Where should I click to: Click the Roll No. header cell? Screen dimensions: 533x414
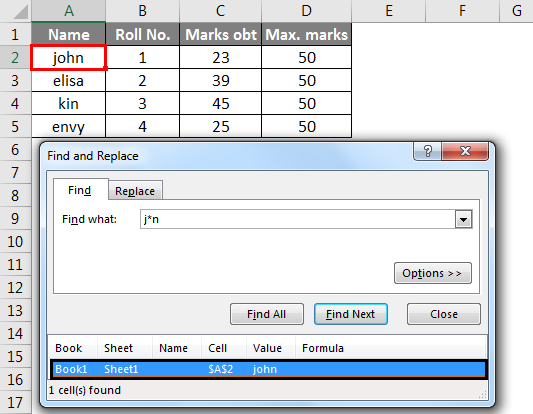142,34
